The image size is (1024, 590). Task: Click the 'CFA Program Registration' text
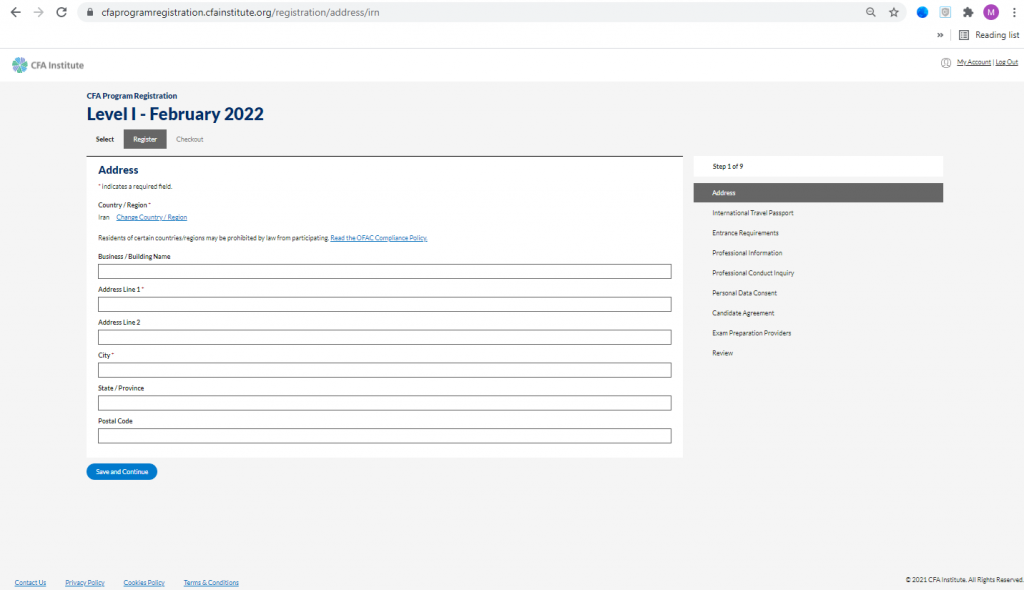(x=132, y=95)
